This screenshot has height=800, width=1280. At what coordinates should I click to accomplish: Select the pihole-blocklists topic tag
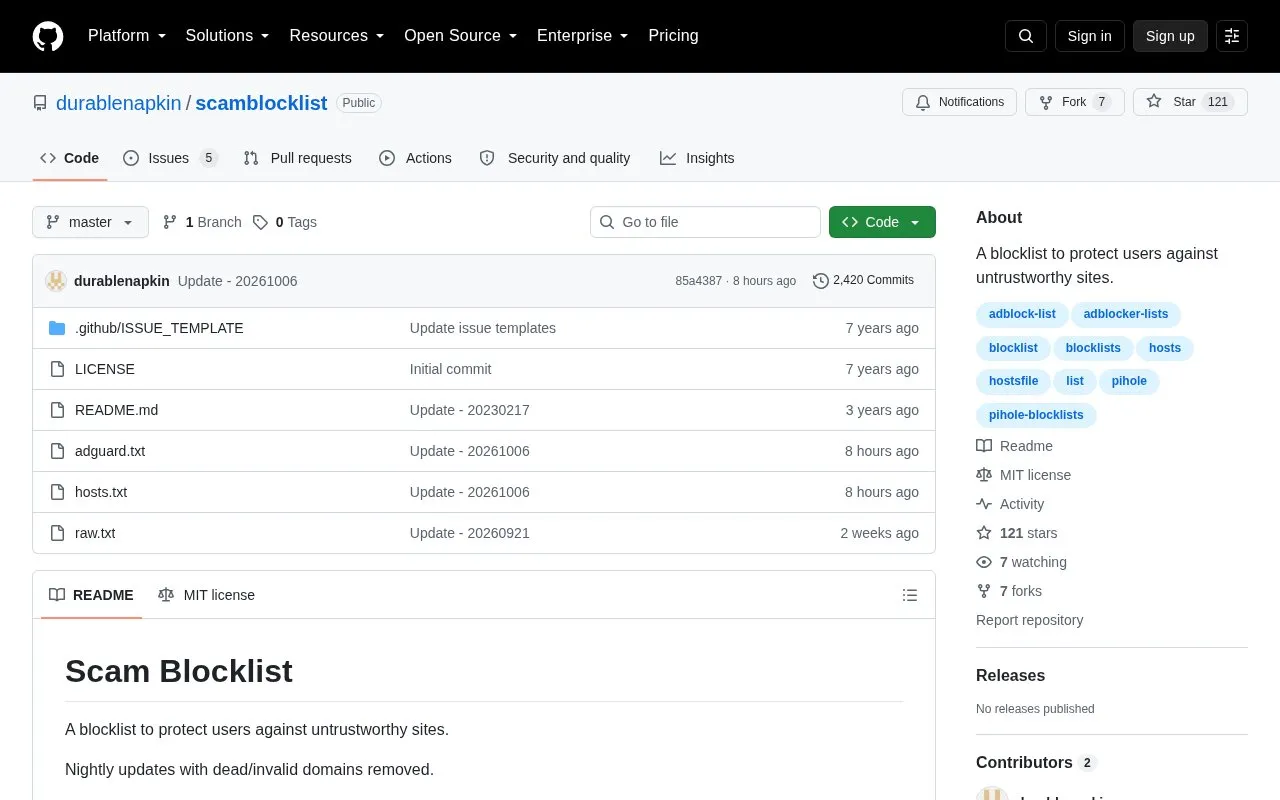[x=1036, y=415]
